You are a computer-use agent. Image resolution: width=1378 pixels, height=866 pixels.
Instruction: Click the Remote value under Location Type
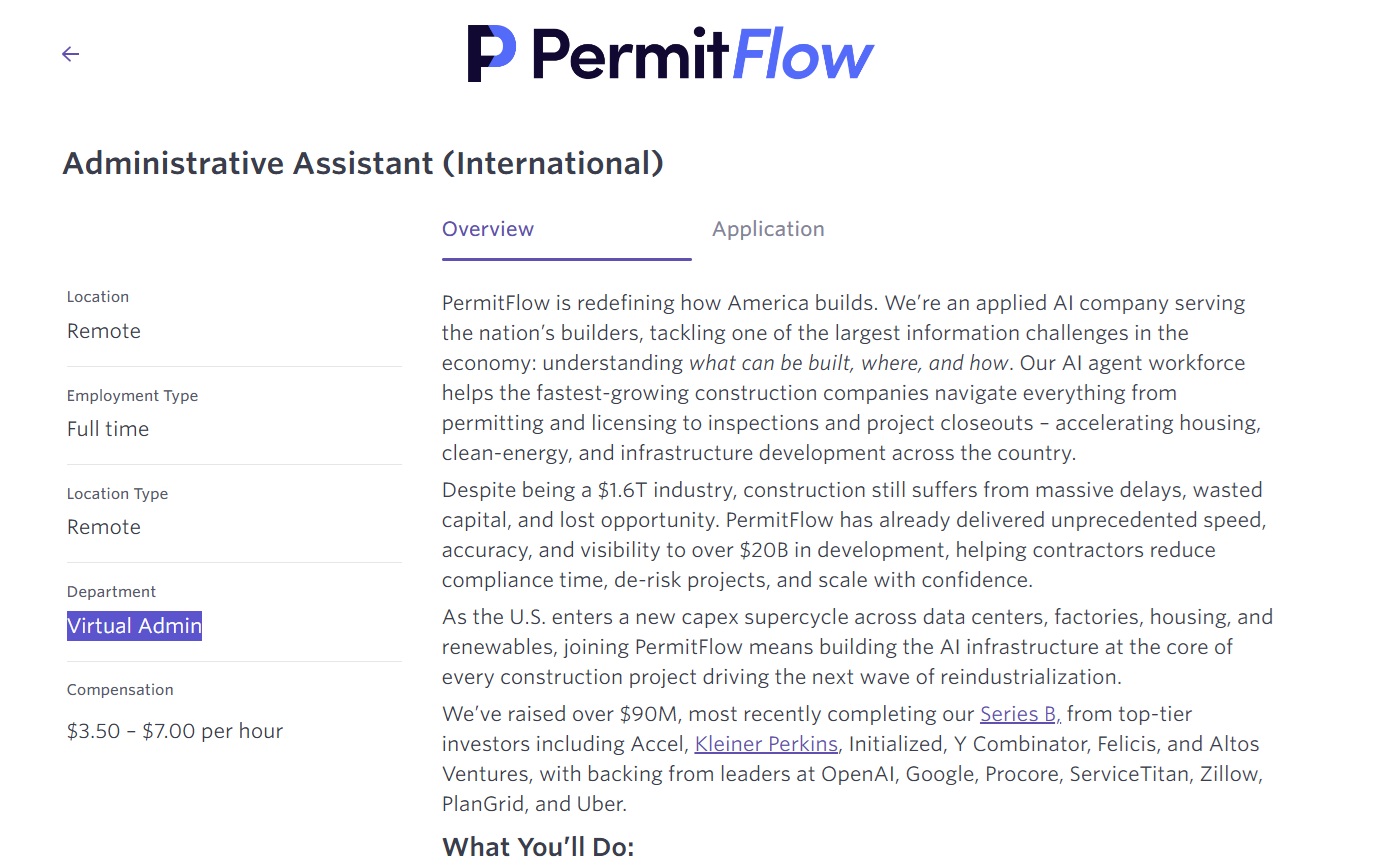104,527
